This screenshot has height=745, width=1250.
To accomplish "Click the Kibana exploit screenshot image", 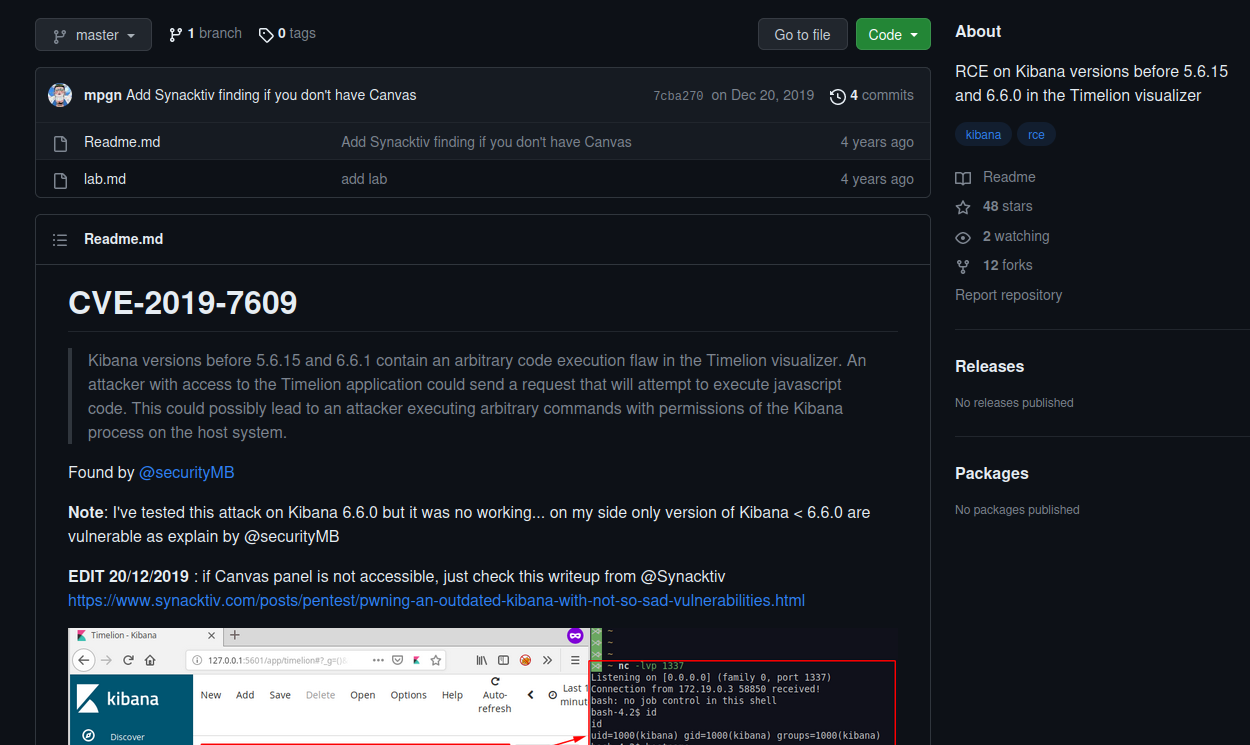I will point(483,686).
